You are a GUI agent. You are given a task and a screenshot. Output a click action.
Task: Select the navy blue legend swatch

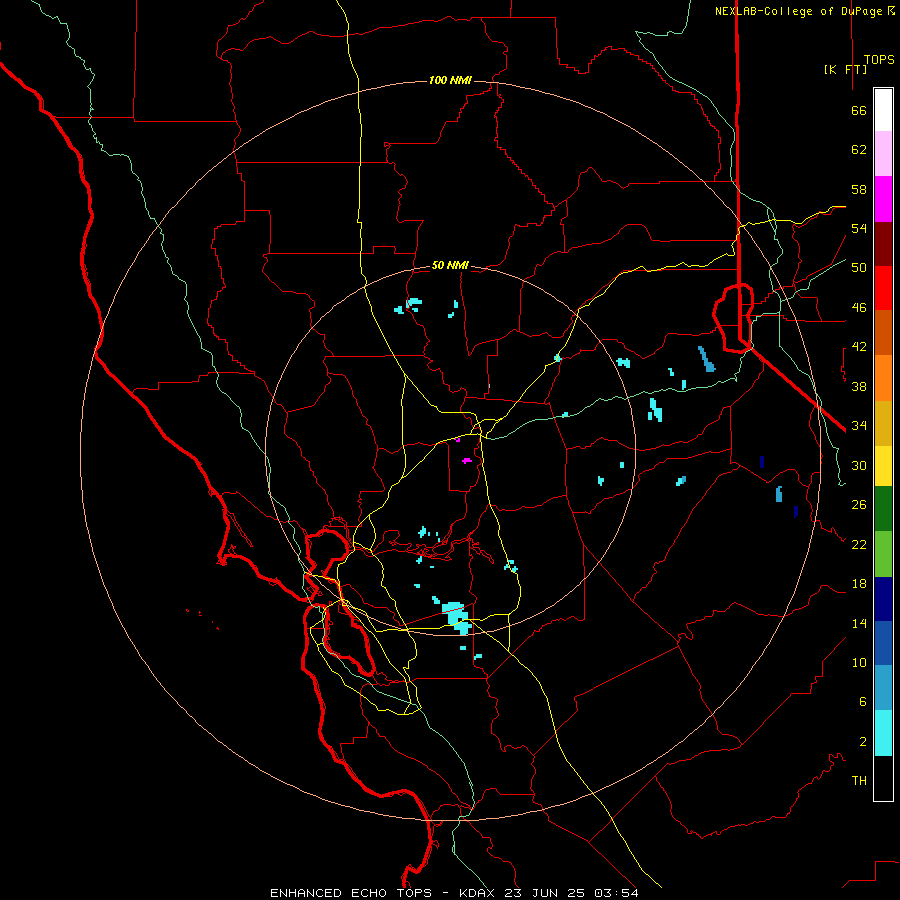[883, 599]
